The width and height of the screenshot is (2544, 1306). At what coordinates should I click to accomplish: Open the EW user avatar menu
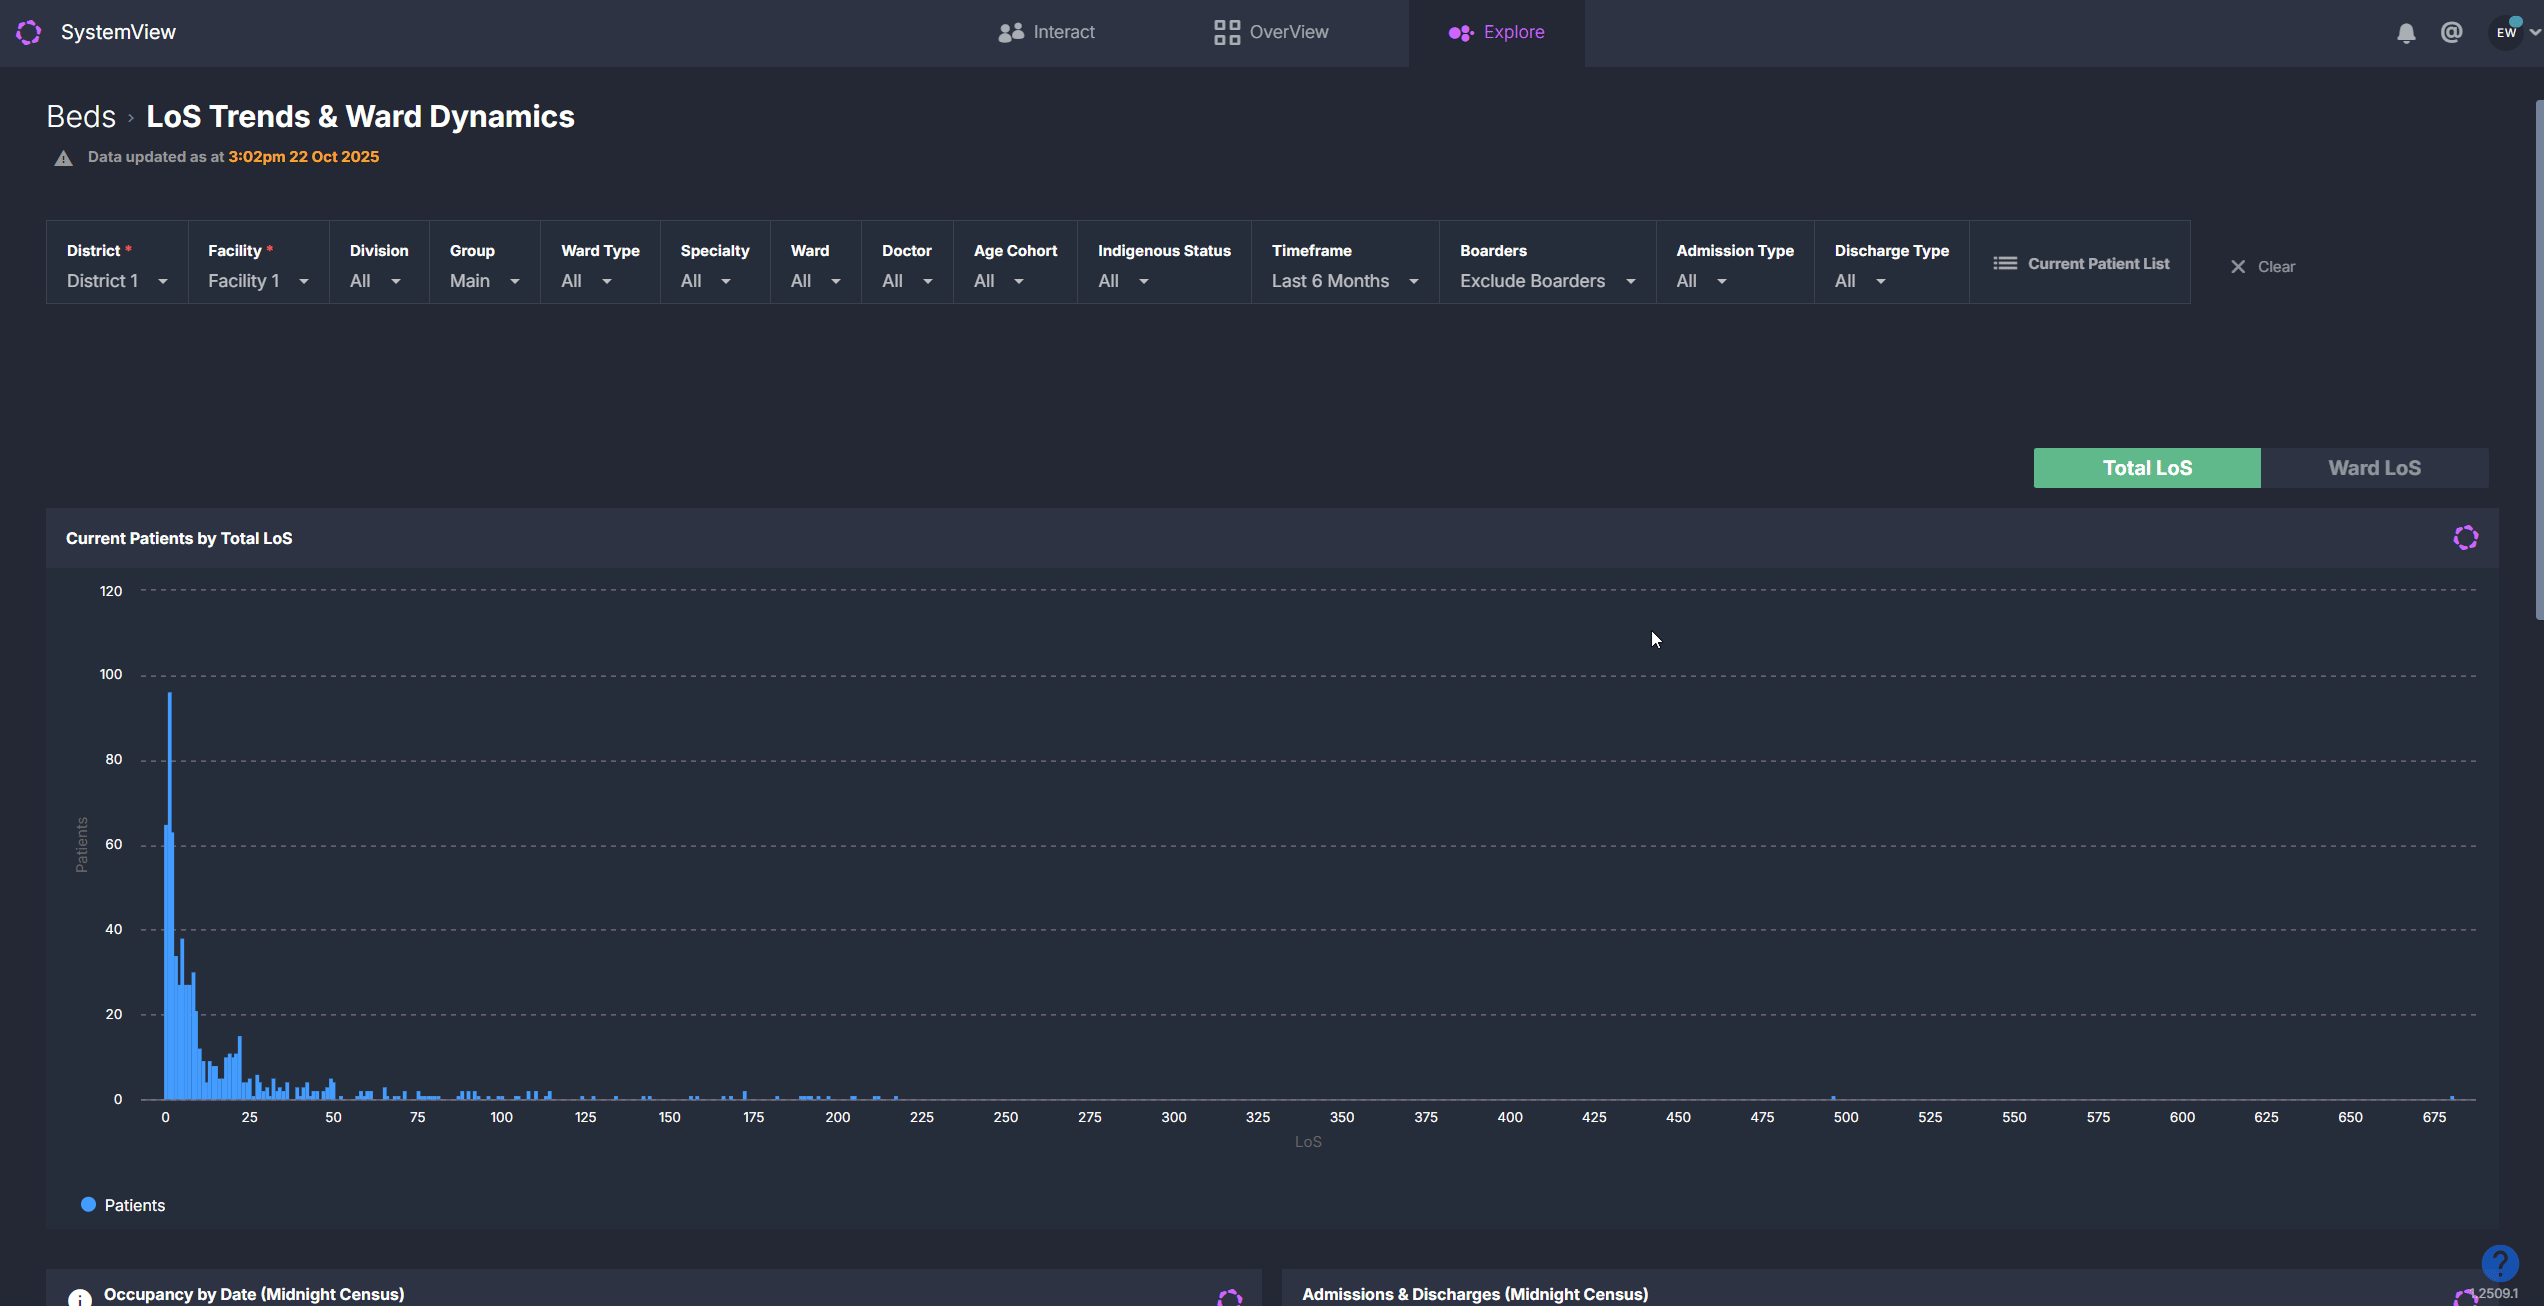point(2507,33)
